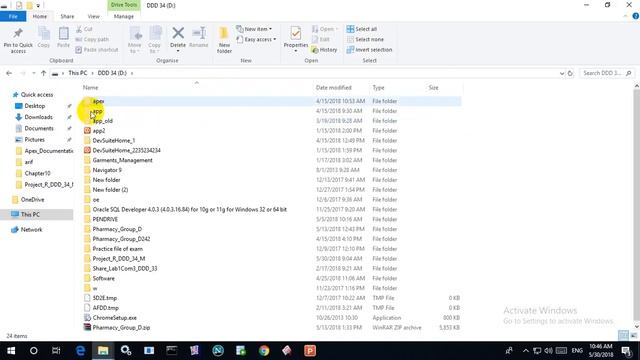Image resolution: width=640 pixels, height=360 pixels.
Task: Select OneDrive in navigation pane
Action: 32,200
